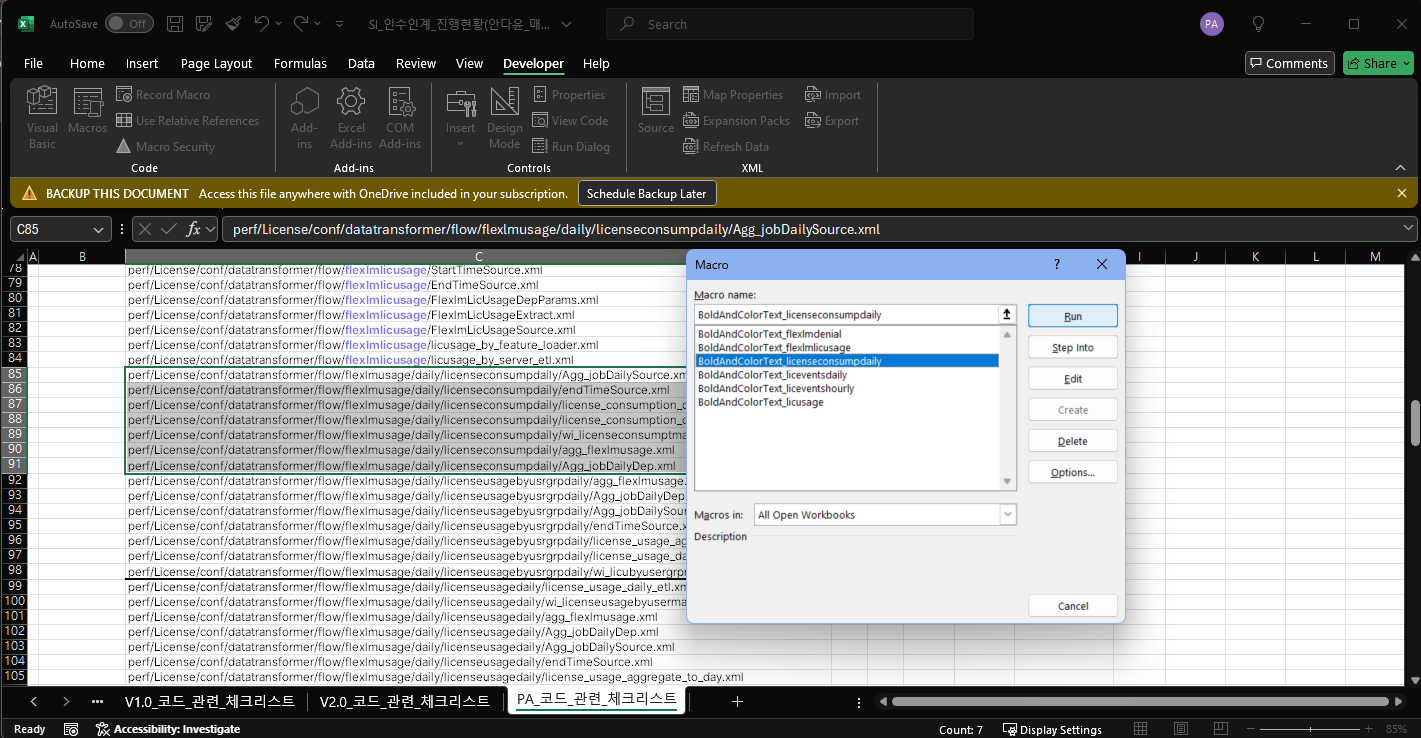Open XML Expansion Packs
Image resolution: width=1421 pixels, height=738 pixels.
(736, 121)
